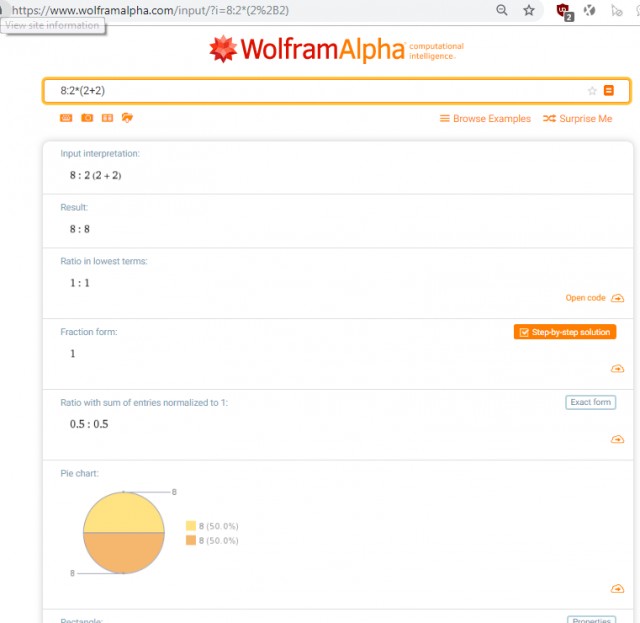Click the Properties button in the Rectangle pod
640x623 pixels.
(x=591, y=620)
